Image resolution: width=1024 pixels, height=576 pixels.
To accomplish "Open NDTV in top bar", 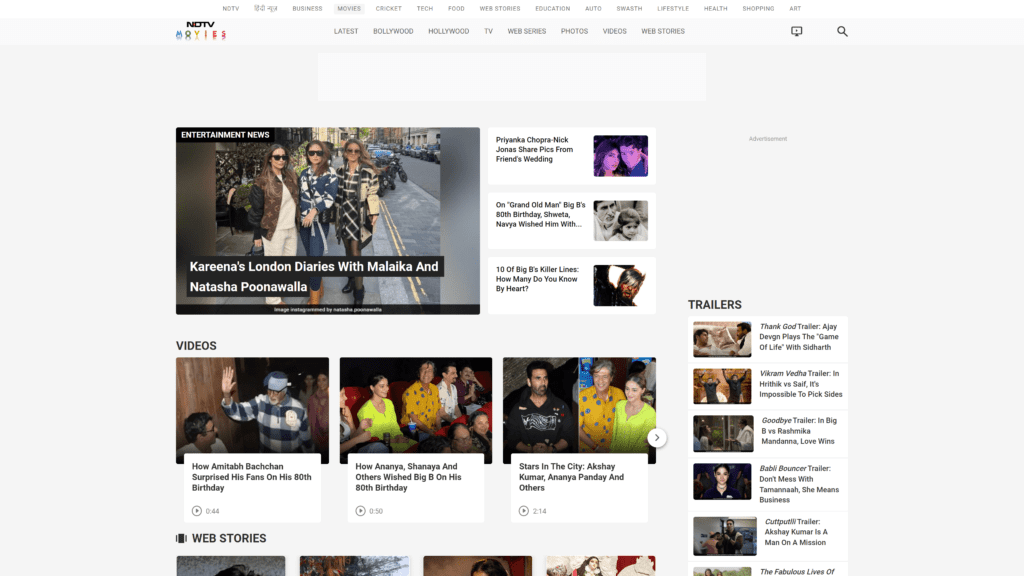I will tap(231, 8).
